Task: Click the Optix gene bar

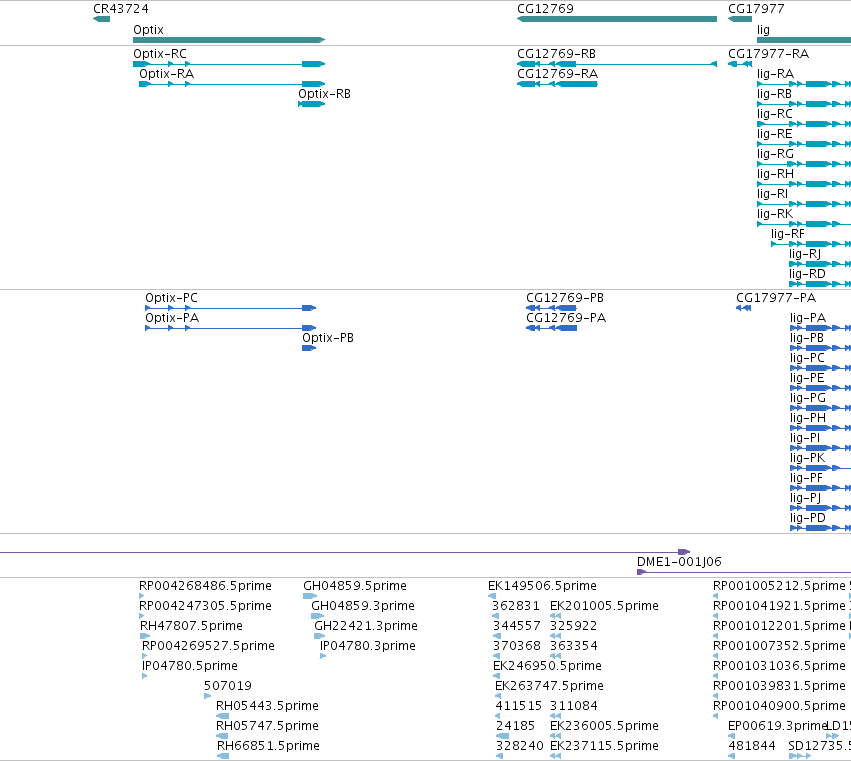Action: point(229,40)
